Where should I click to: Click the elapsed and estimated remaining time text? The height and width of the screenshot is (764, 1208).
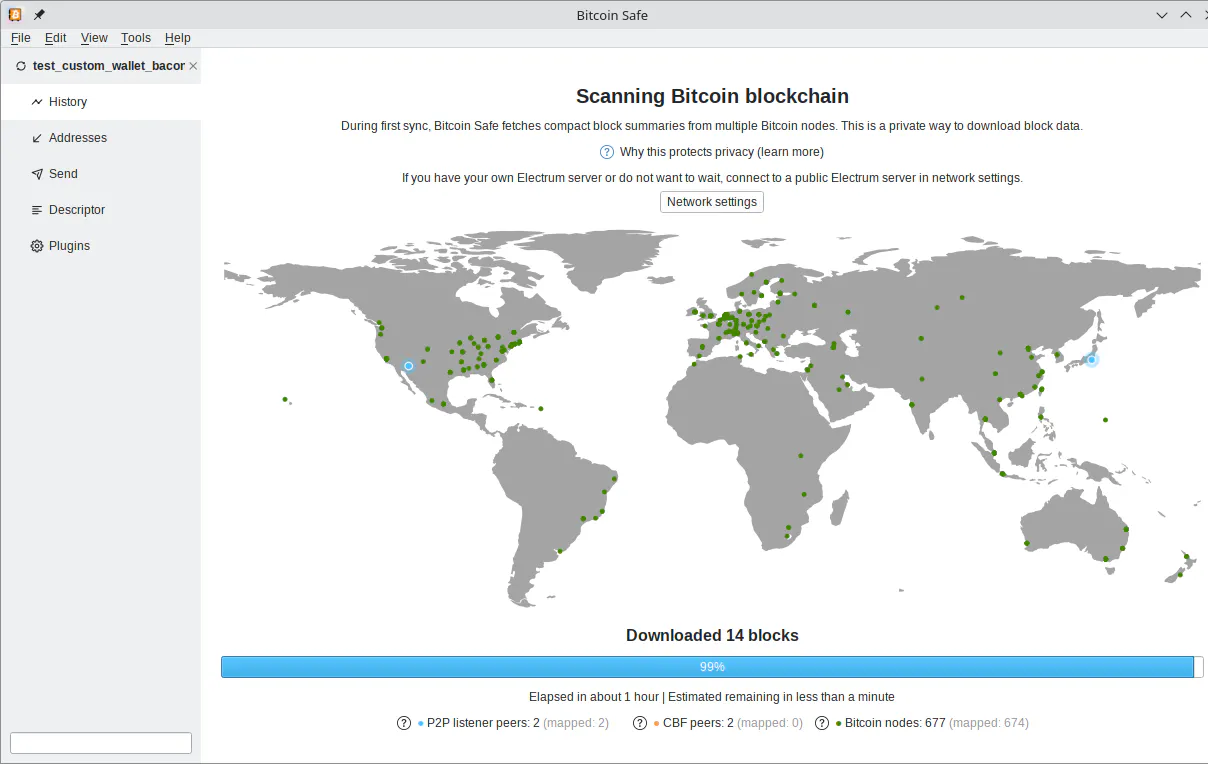[x=712, y=697]
